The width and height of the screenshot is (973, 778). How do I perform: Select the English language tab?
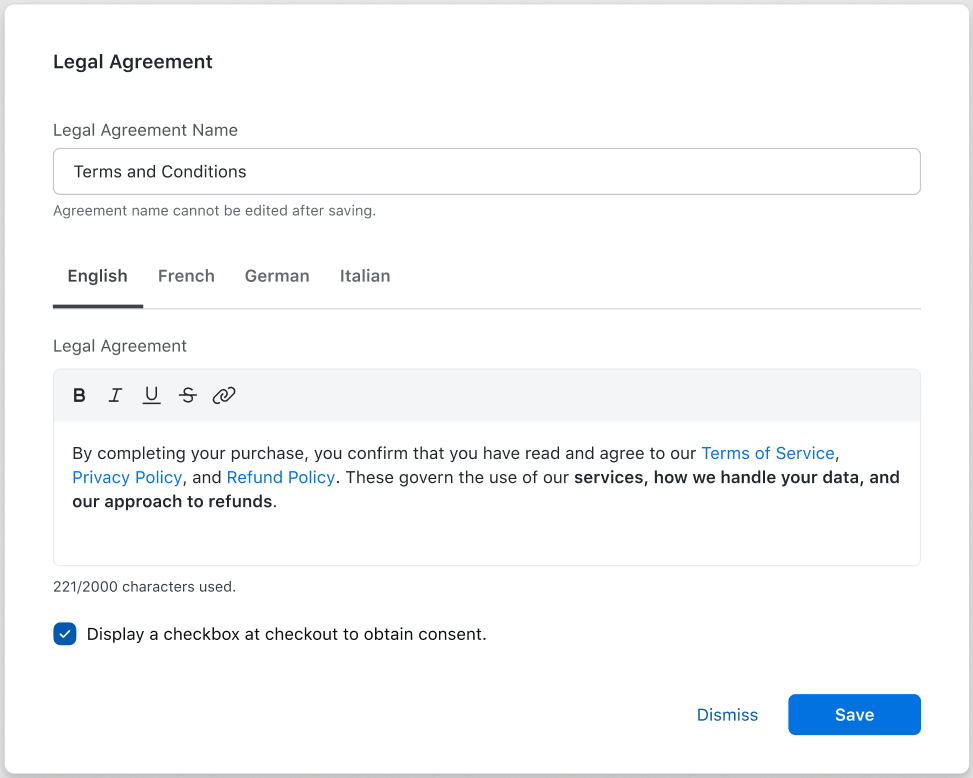[98, 276]
